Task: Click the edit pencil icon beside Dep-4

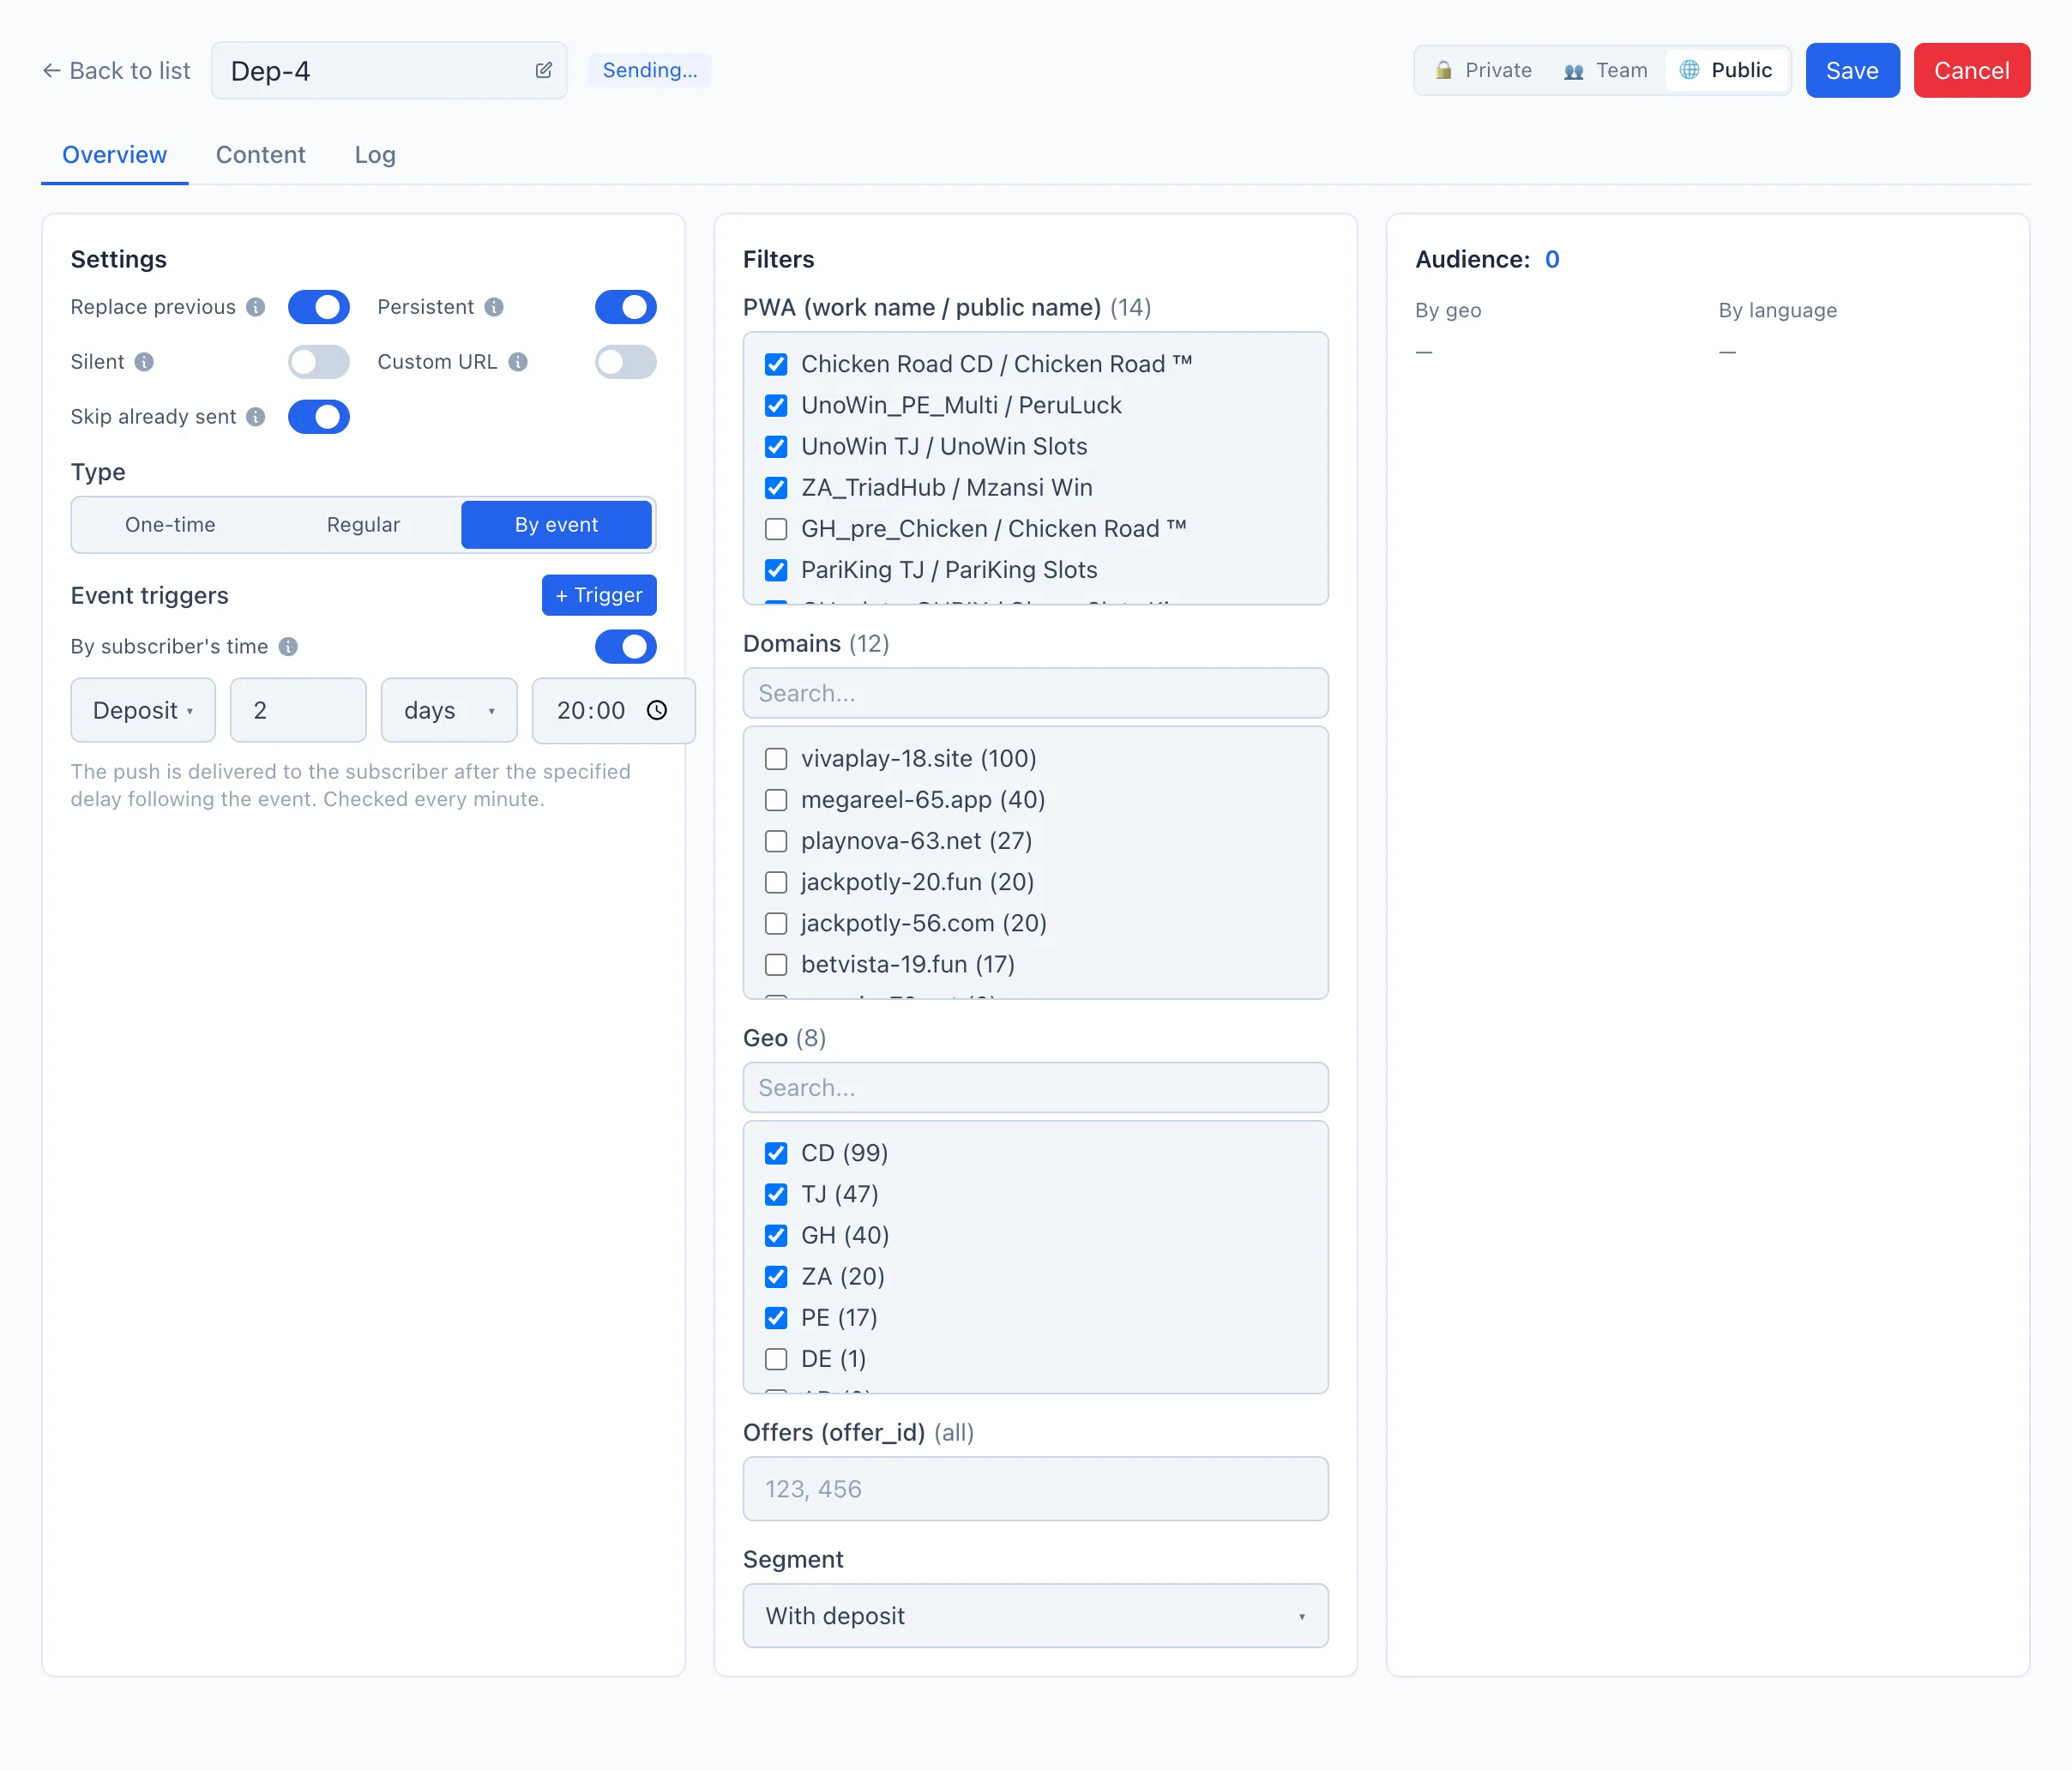Action: tap(543, 70)
